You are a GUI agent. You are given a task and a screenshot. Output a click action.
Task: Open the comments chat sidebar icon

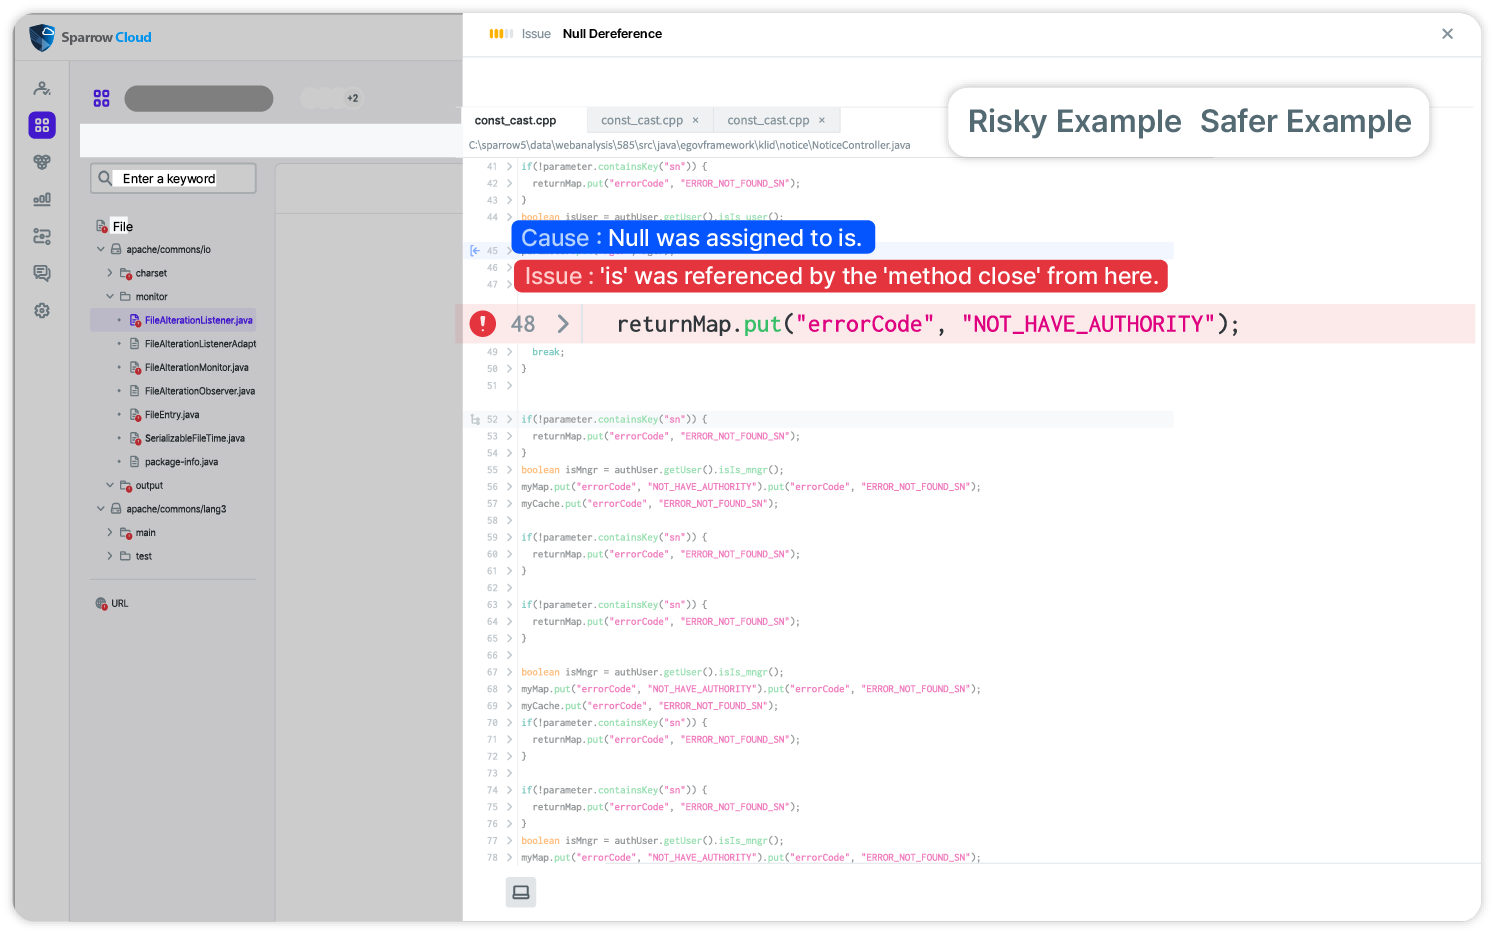pyautogui.click(x=42, y=273)
